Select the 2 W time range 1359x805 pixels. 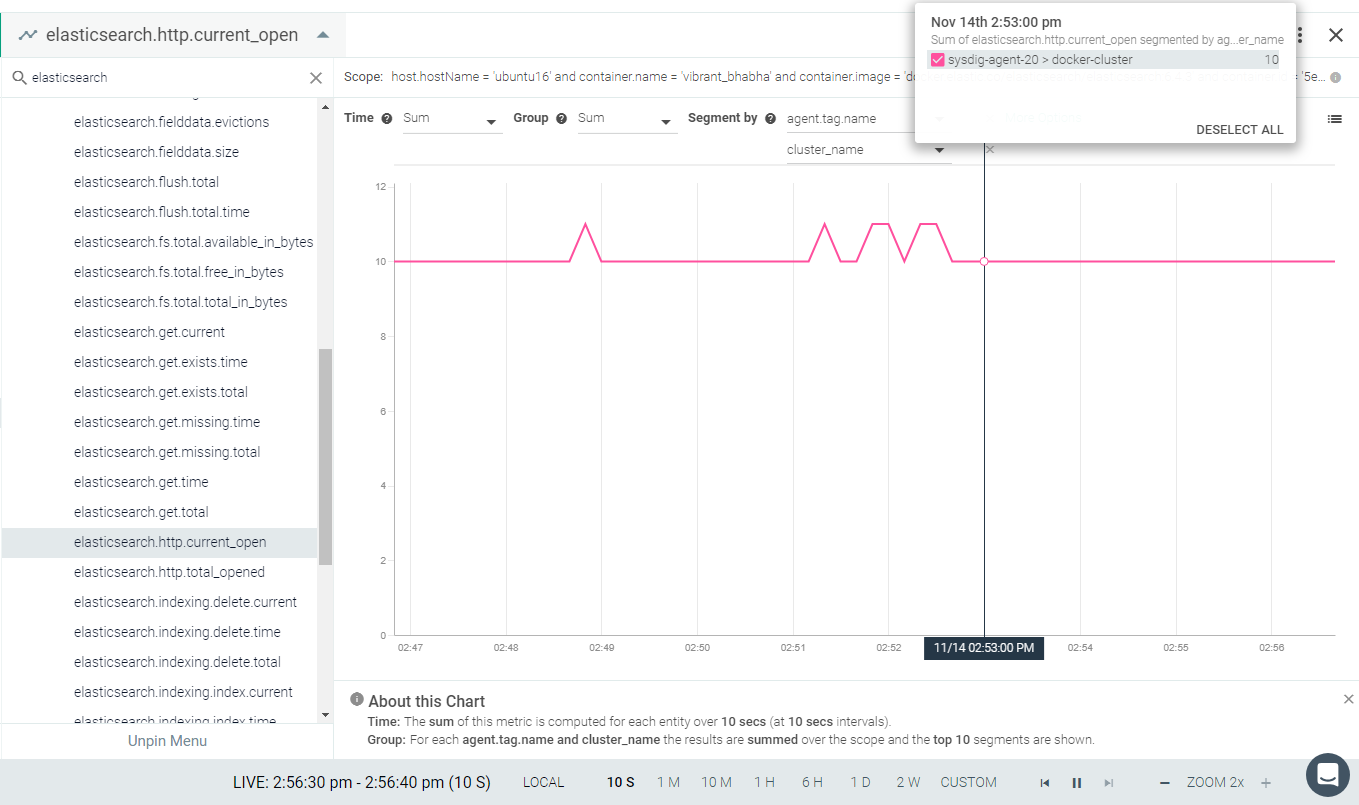(908, 783)
